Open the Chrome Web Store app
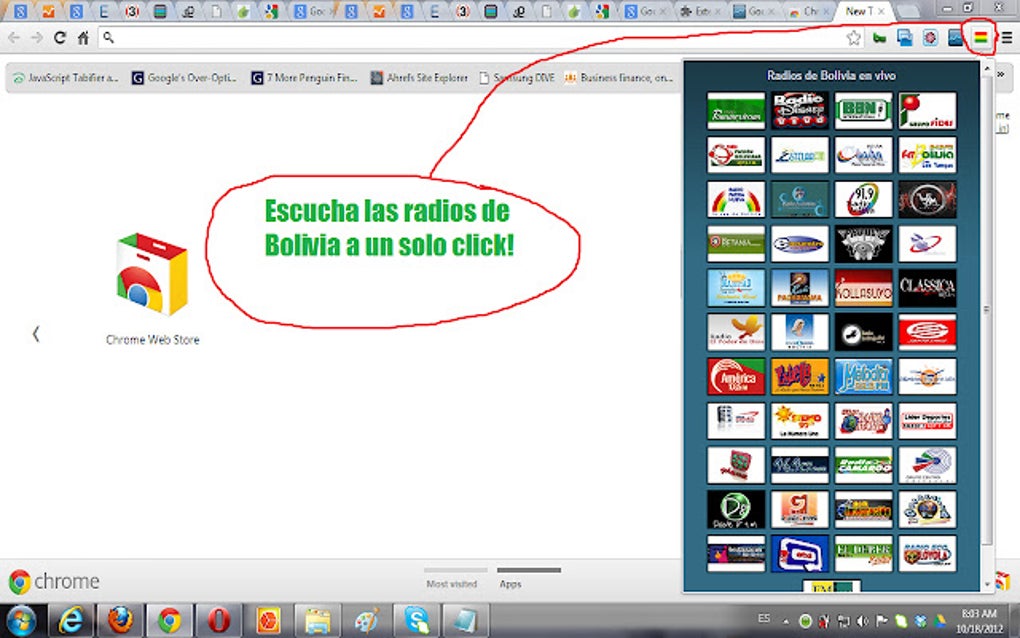Viewport: 1020px width, 638px height. [x=152, y=288]
